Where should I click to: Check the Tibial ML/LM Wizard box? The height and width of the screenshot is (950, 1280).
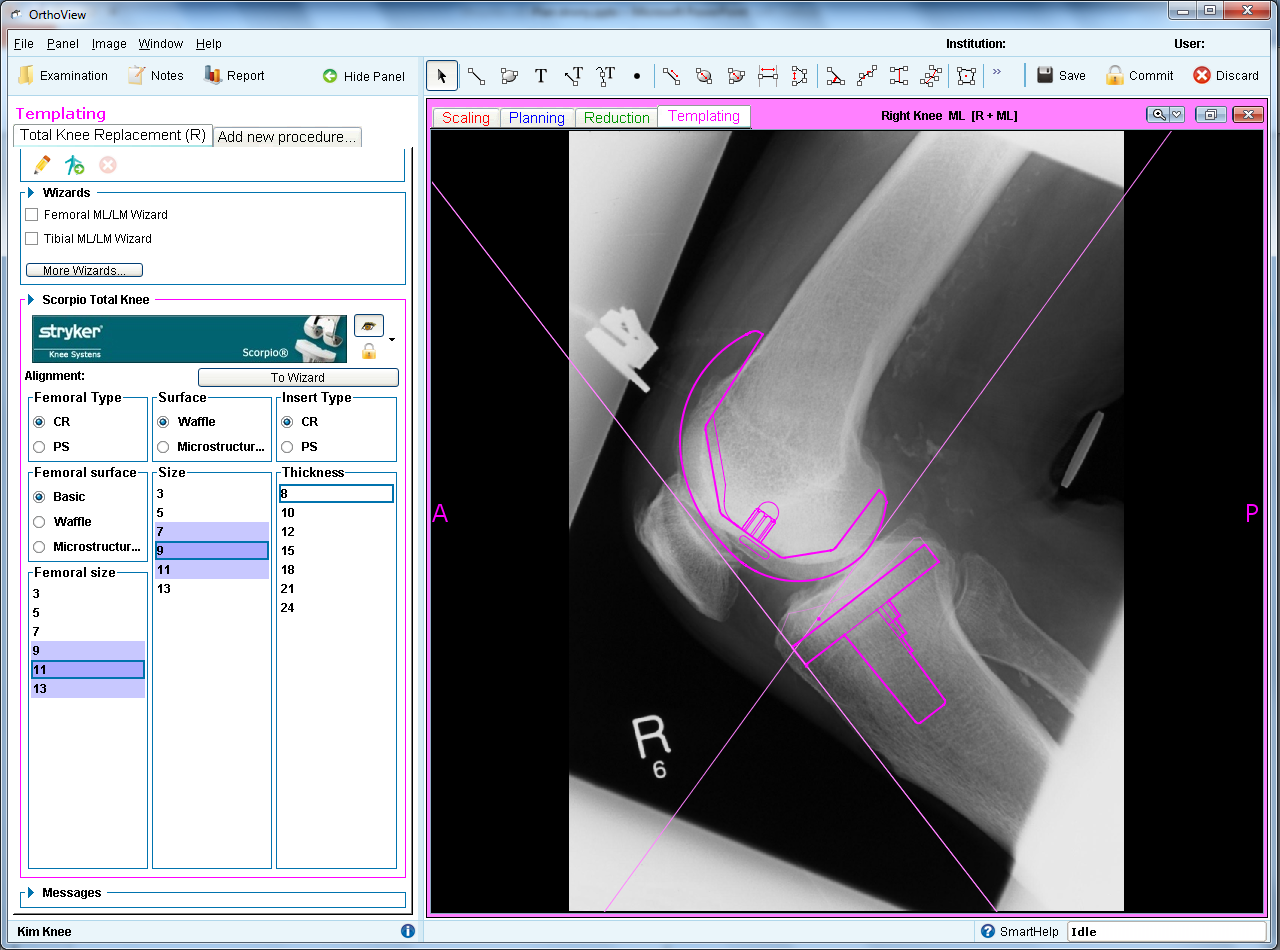click(32, 239)
